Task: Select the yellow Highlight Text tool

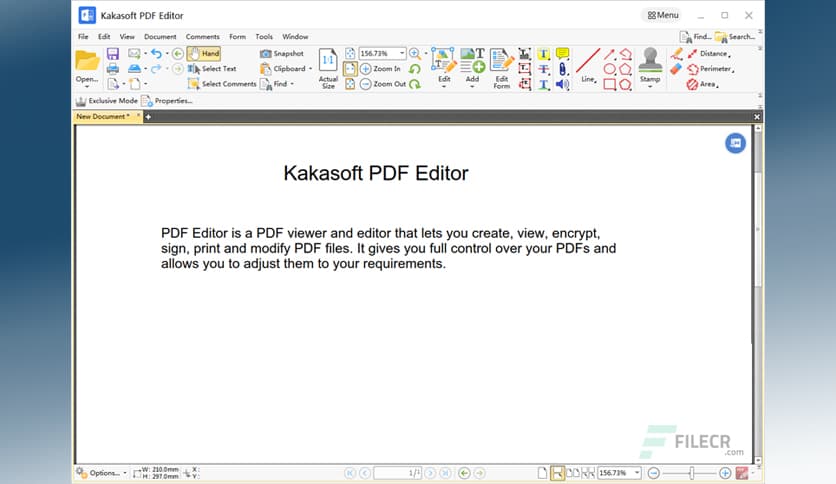Action: (x=543, y=53)
